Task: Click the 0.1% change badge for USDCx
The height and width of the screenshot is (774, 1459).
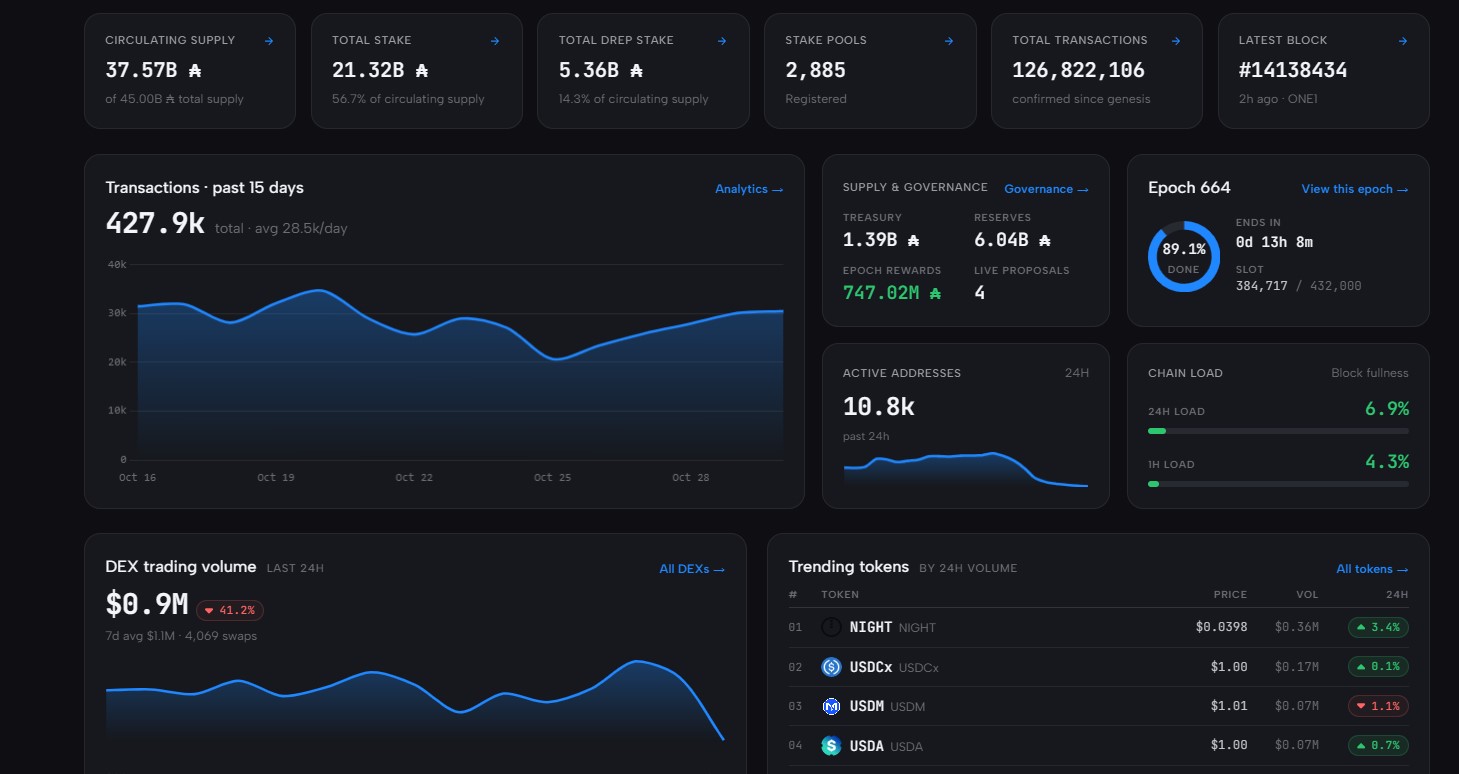Action: 1378,667
